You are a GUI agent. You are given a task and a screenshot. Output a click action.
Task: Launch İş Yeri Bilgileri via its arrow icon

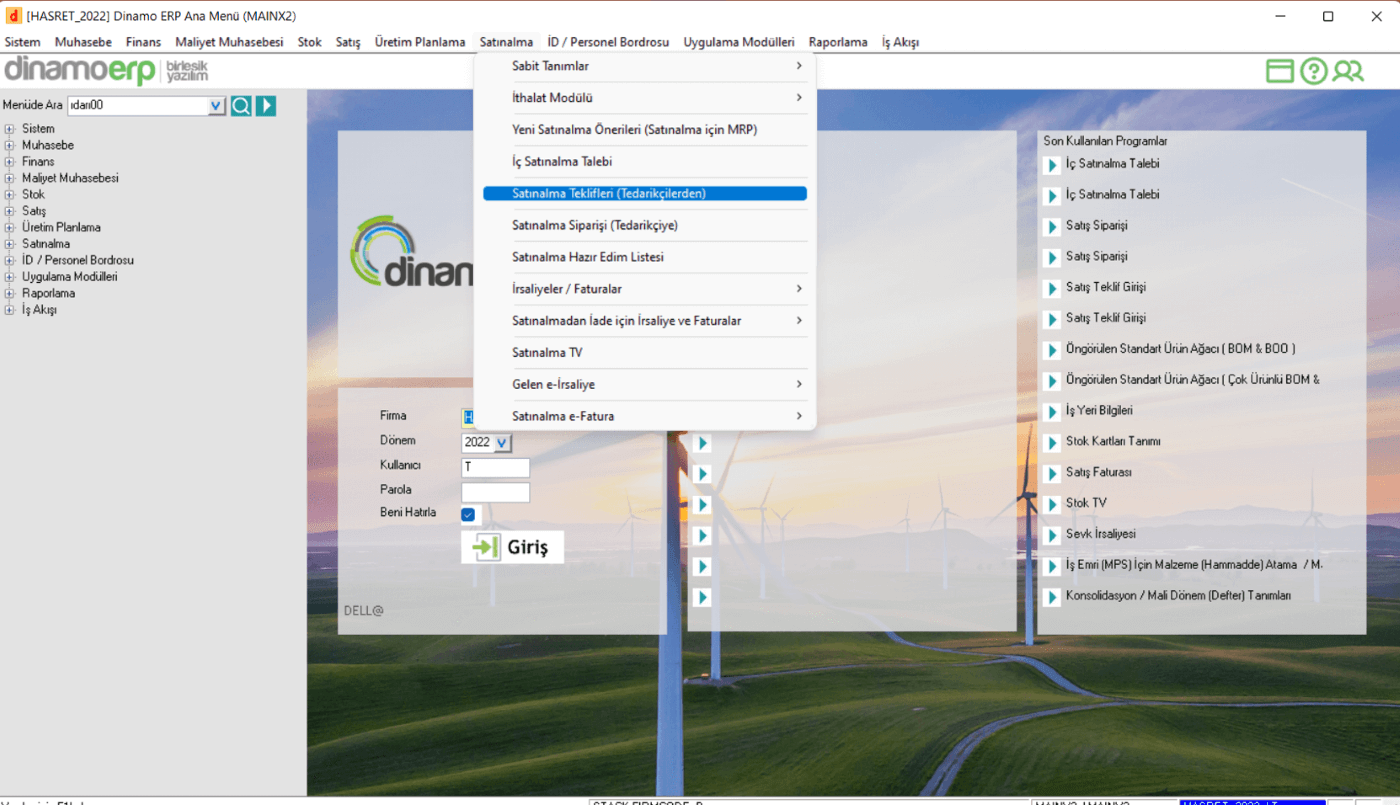pyautogui.click(x=1051, y=412)
